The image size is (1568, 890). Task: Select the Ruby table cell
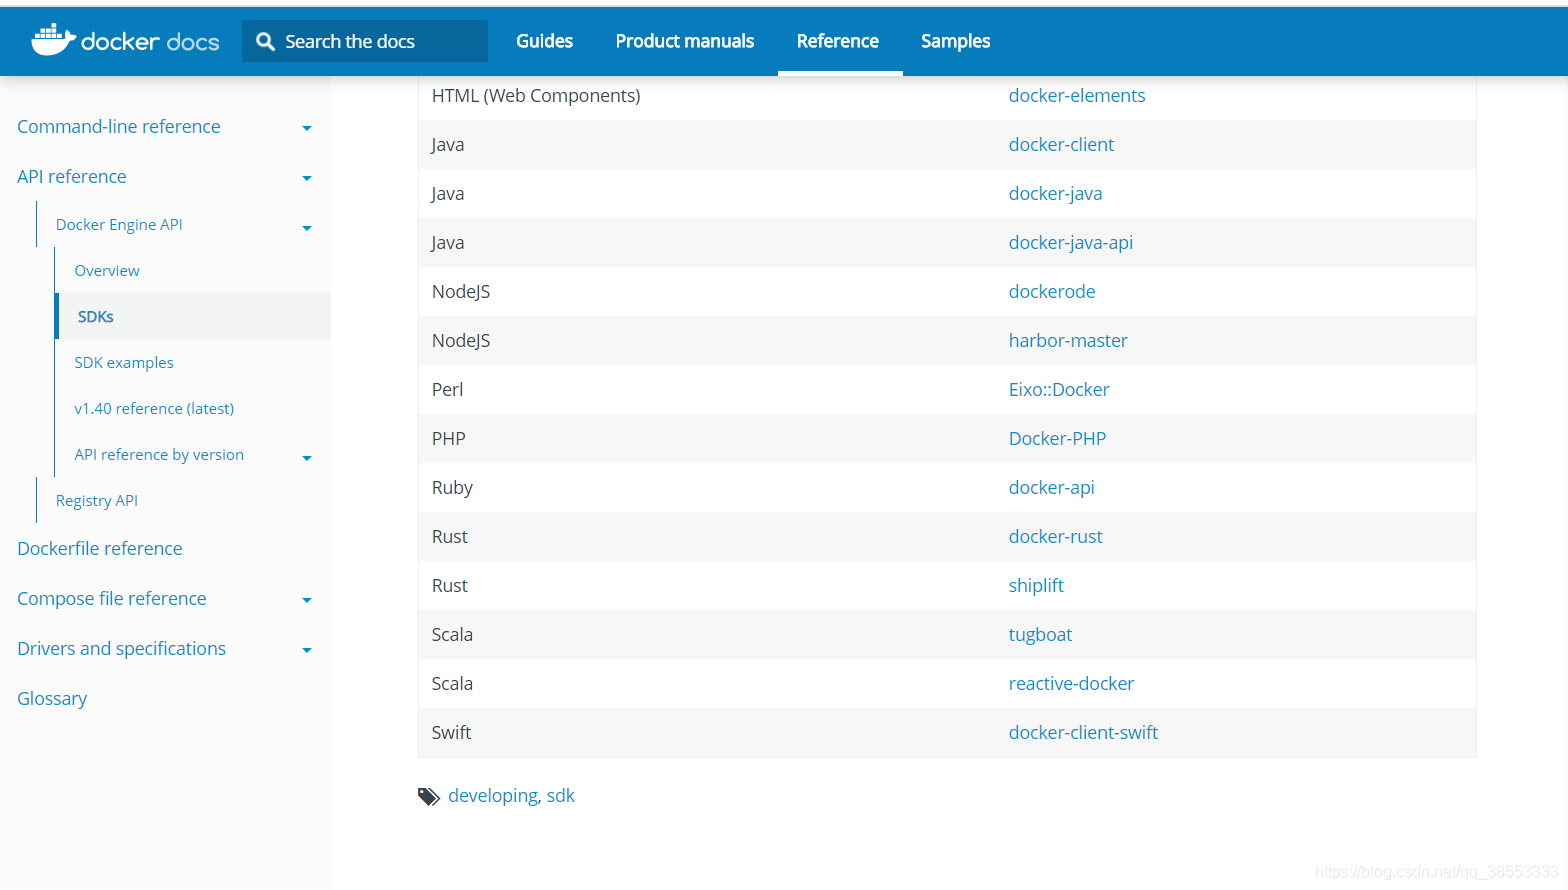coord(452,488)
